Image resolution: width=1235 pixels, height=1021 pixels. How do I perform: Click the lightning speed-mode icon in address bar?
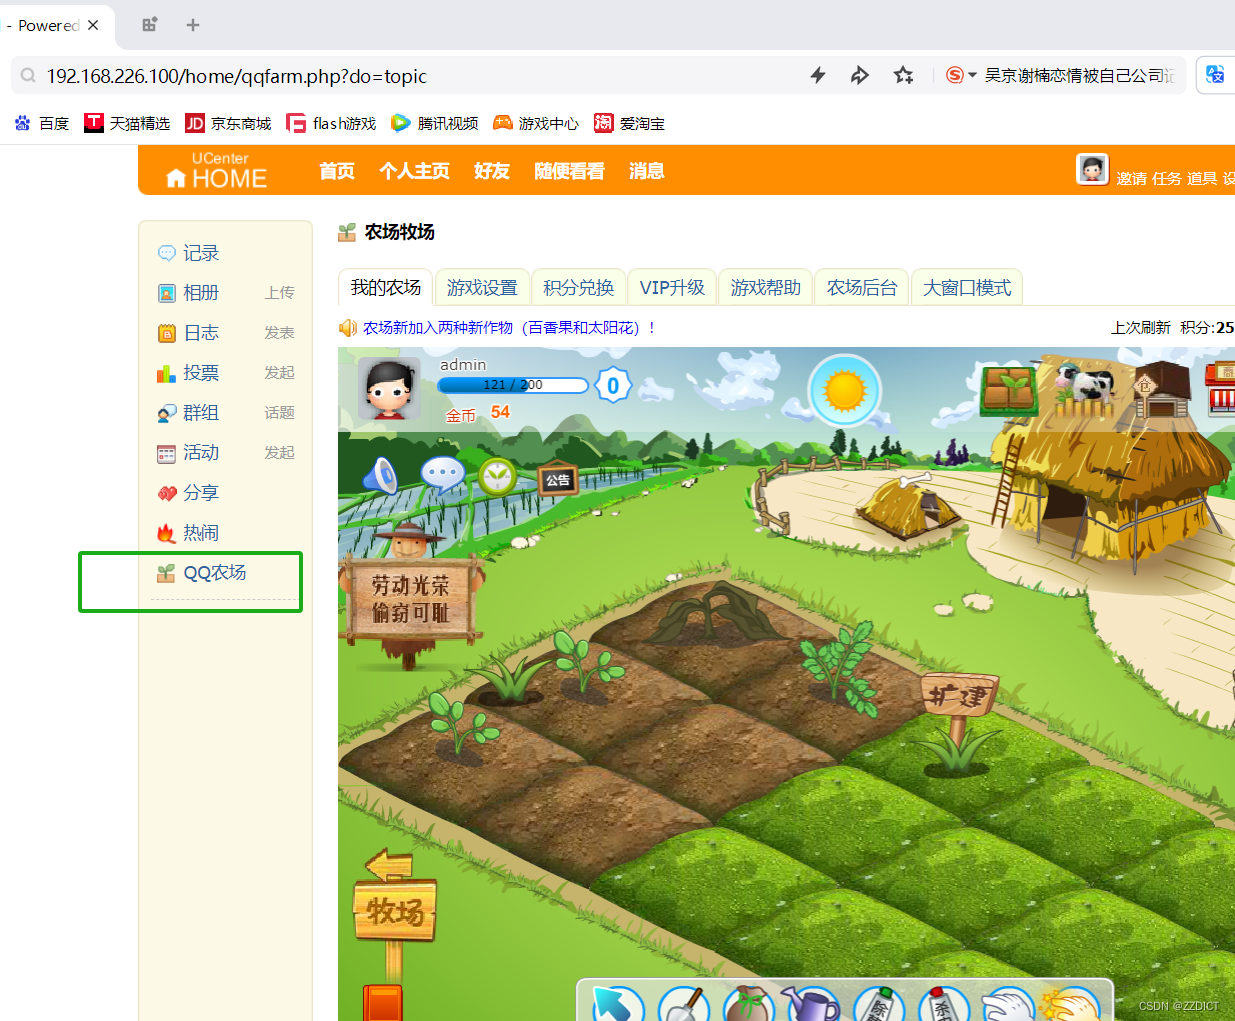(818, 75)
